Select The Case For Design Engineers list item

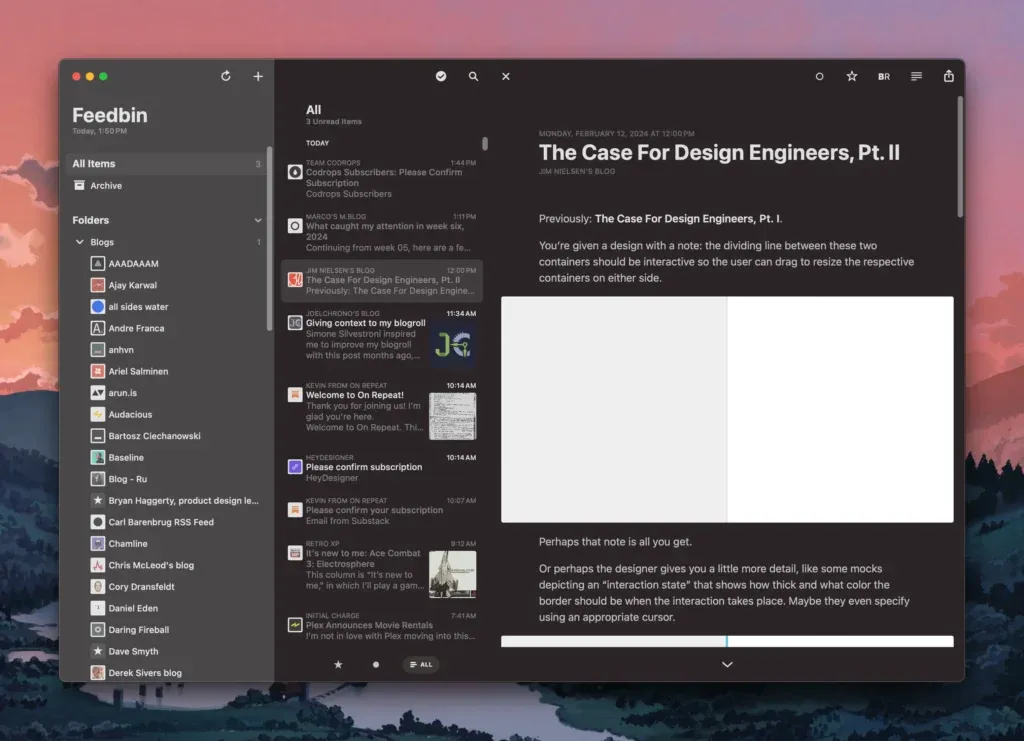point(382,281)
